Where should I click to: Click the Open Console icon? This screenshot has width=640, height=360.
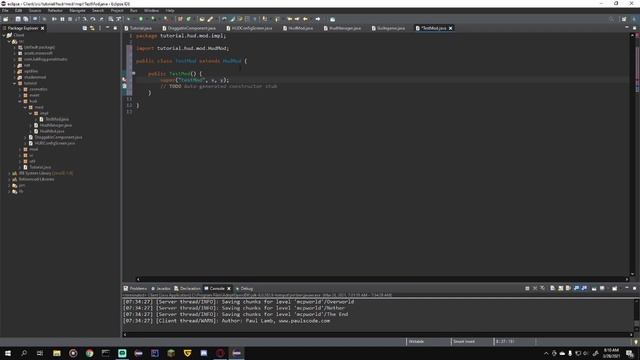(615, 288)
